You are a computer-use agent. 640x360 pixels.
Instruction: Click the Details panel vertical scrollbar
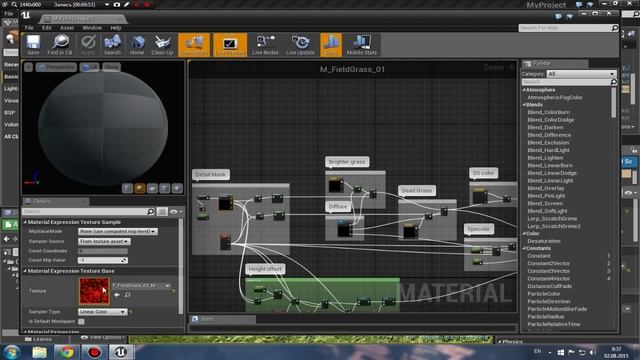(181, 266)
